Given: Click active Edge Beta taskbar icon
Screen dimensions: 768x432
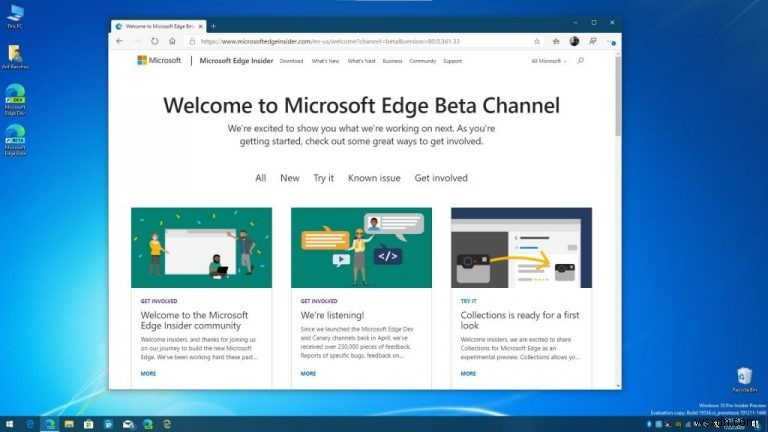Looking at the screenshot, I should pos(49,424).
